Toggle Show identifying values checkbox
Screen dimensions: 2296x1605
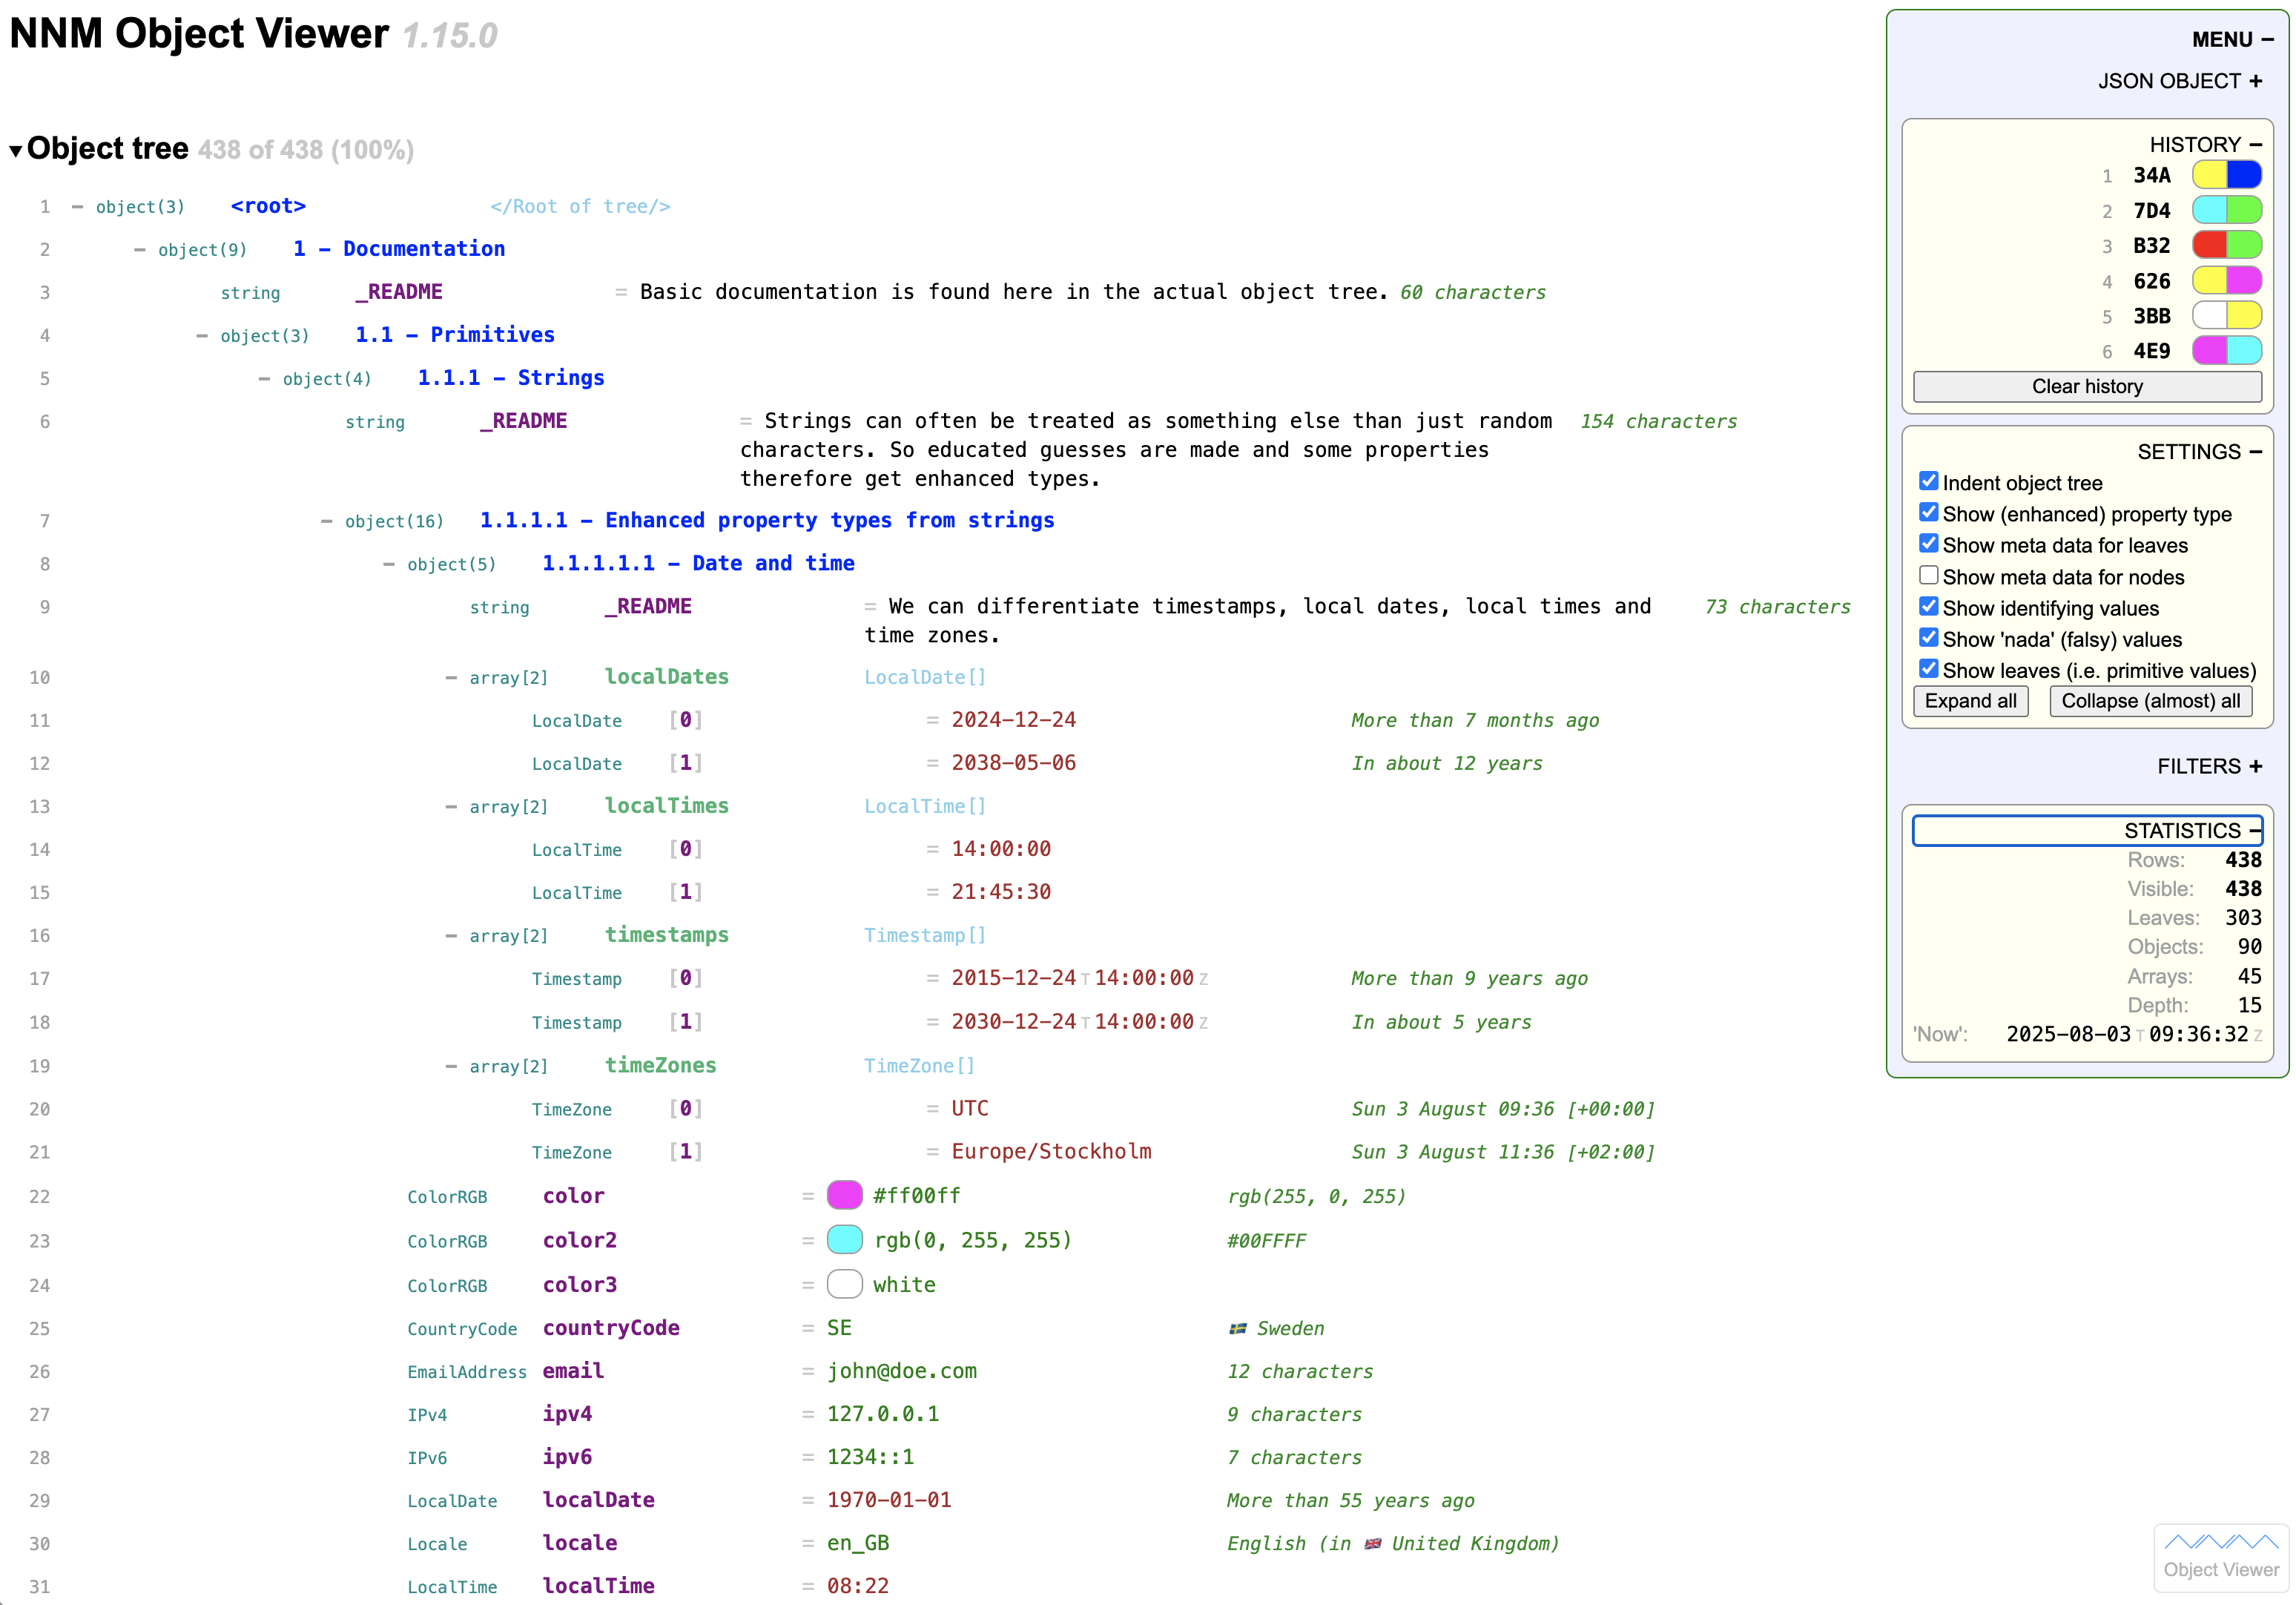(1928, 606)
